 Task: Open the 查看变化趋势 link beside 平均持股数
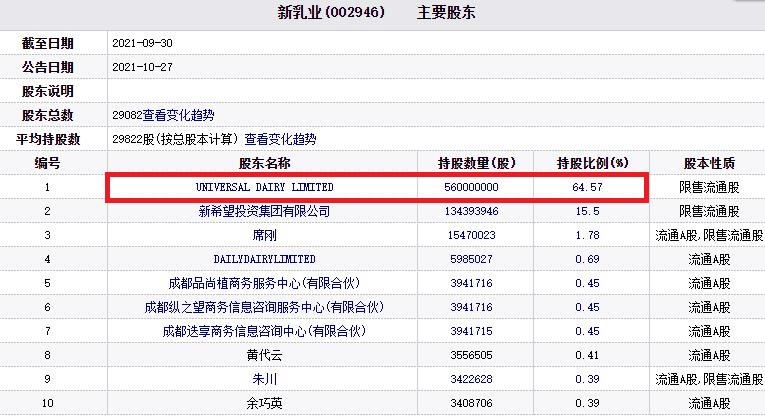[x=280, y=139]
